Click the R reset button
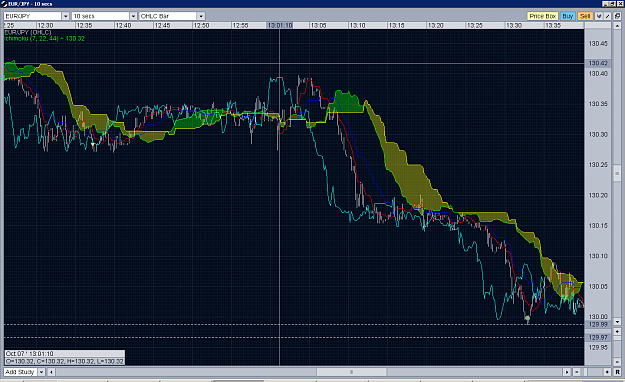Viewport: 625px width, 382px height. click(617, 372)
